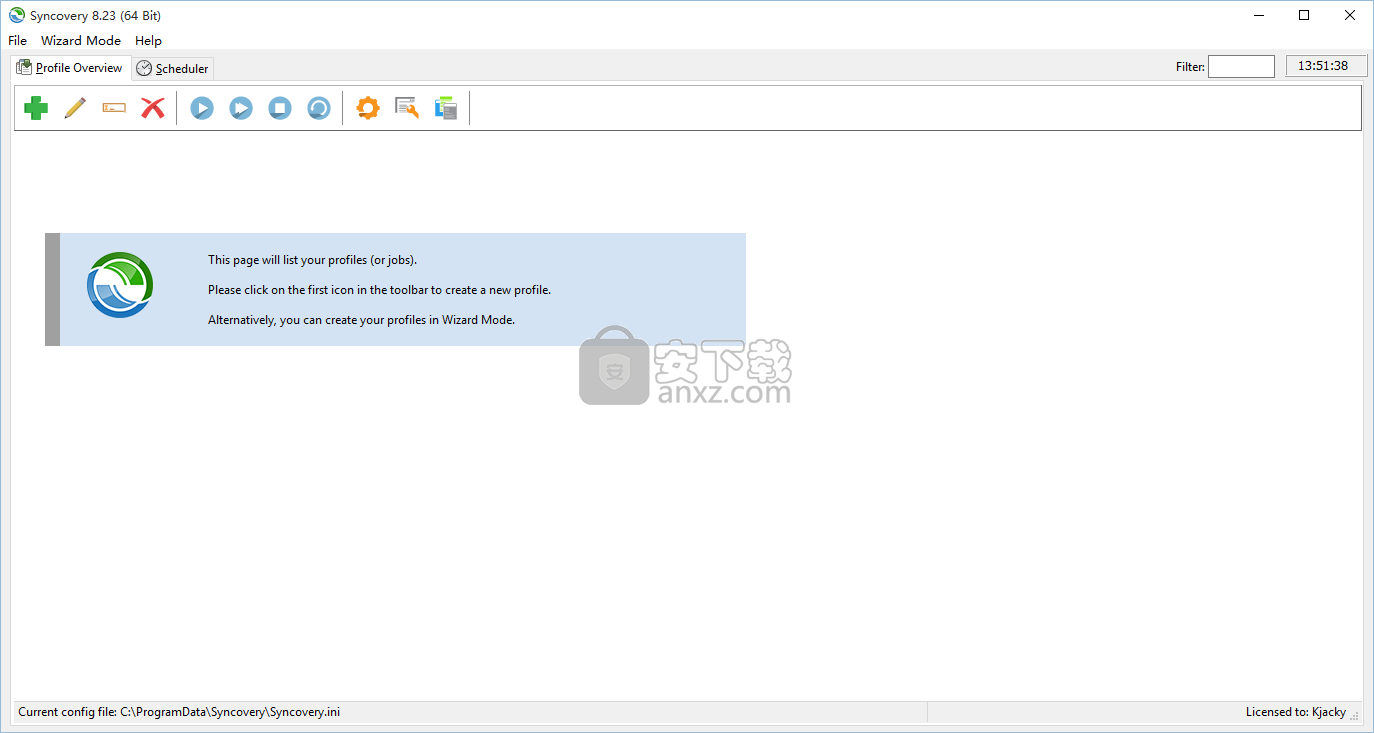Close the Syncovery window
This screenshot has width=1374, height=733.
click(1350, 15)
